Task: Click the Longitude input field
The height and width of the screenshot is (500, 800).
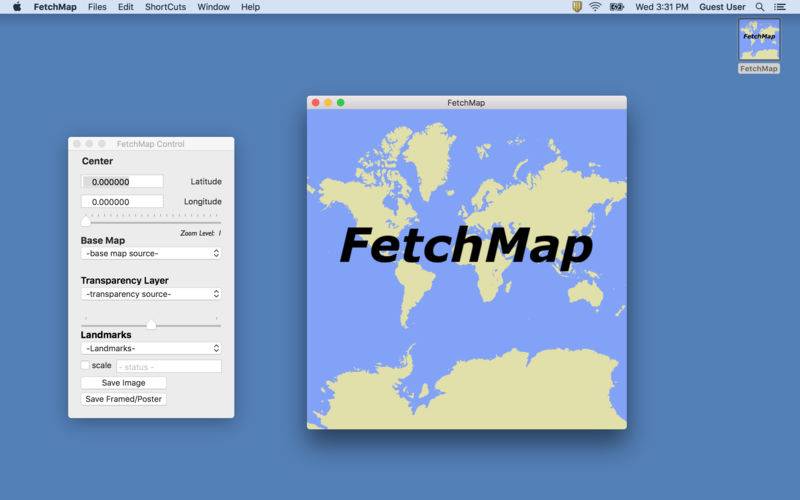Action: 122,202
